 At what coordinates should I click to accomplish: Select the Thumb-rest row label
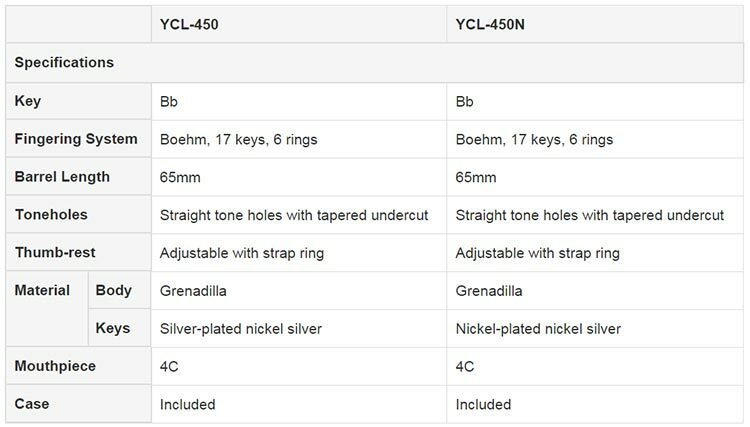[x=56, y=253]
